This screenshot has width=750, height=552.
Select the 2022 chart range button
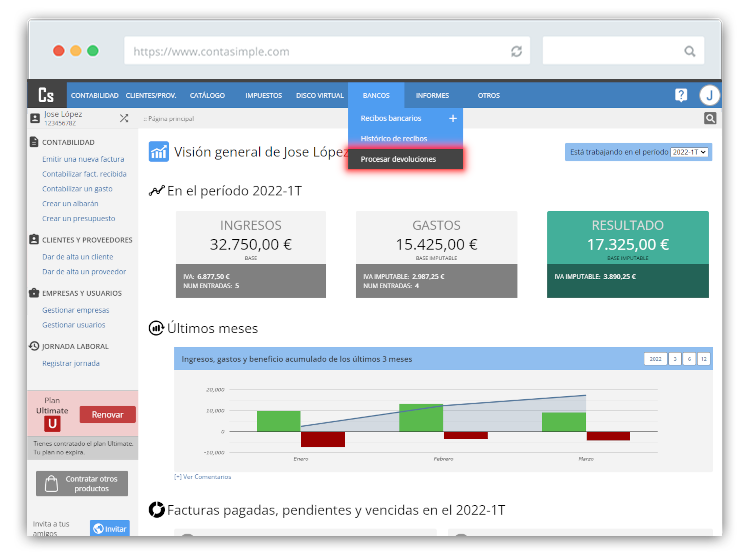[x=655, y=359]
